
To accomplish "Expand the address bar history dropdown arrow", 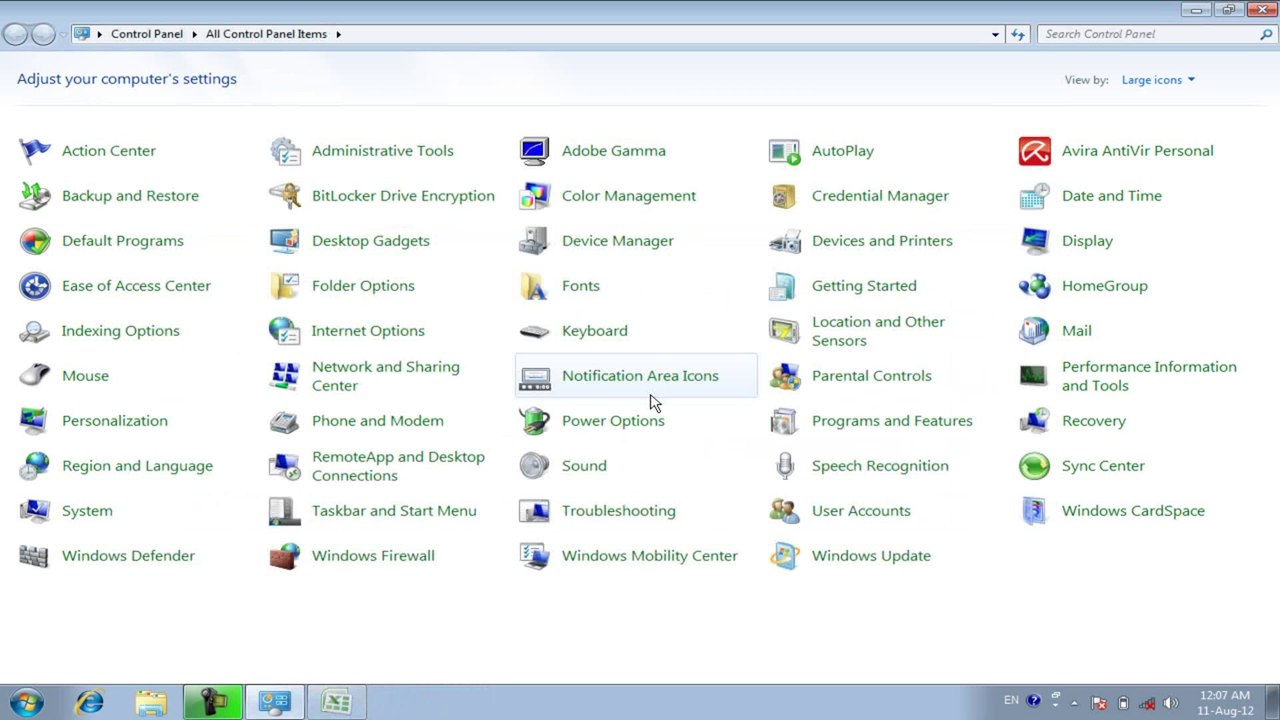I will coord(995,34).
